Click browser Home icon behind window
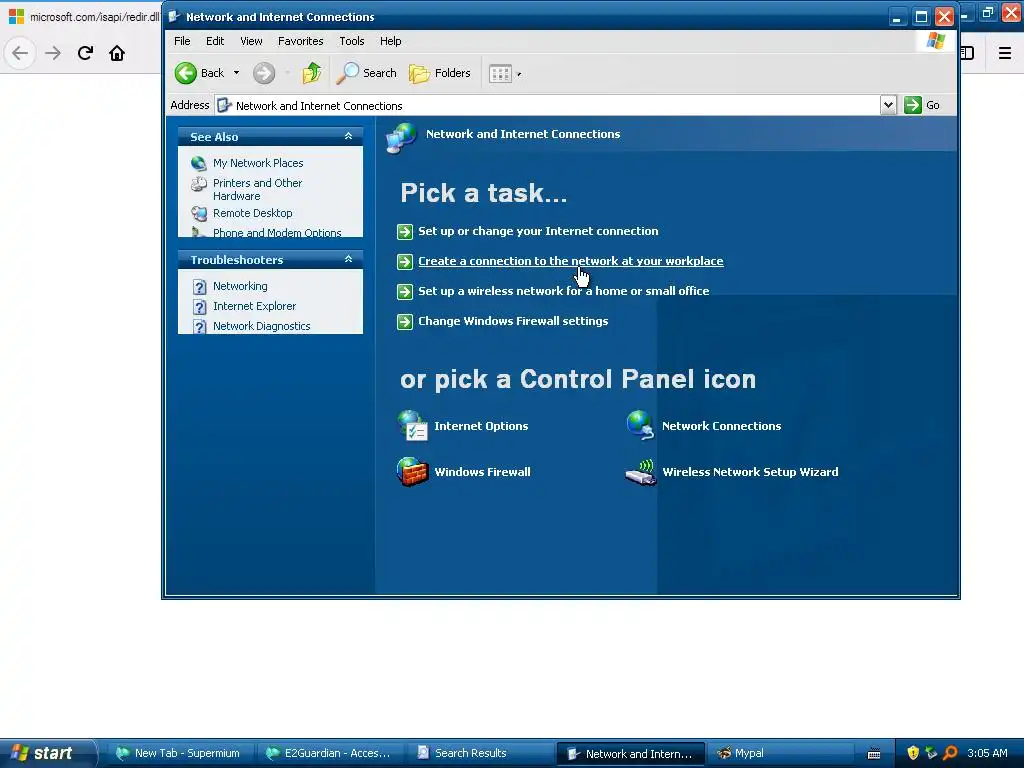 pos(117,53)
